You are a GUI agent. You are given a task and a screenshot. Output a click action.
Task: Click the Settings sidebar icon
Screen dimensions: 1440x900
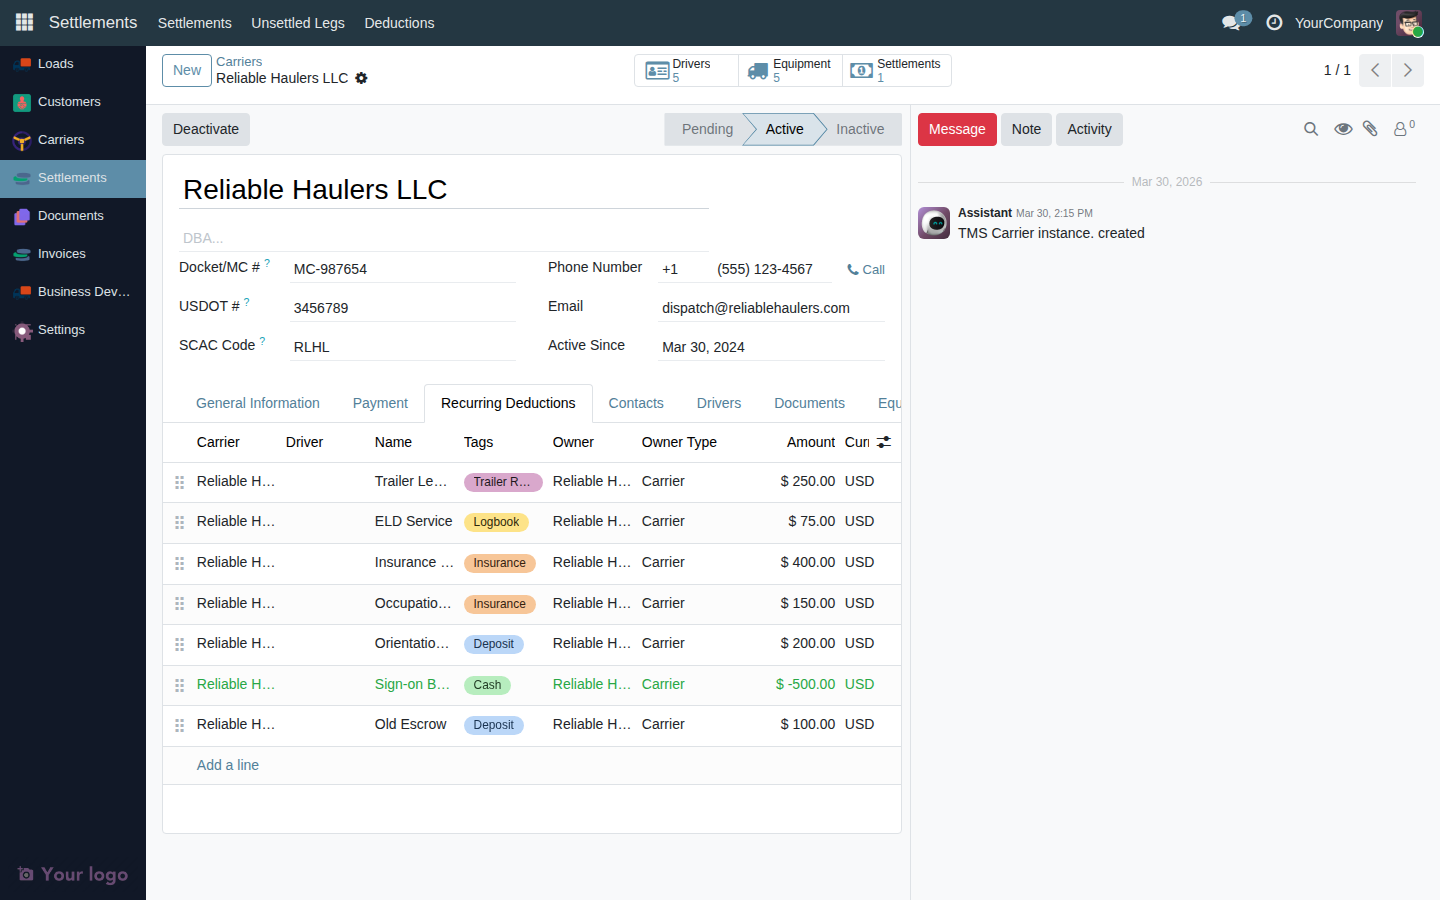click(22, 330)
